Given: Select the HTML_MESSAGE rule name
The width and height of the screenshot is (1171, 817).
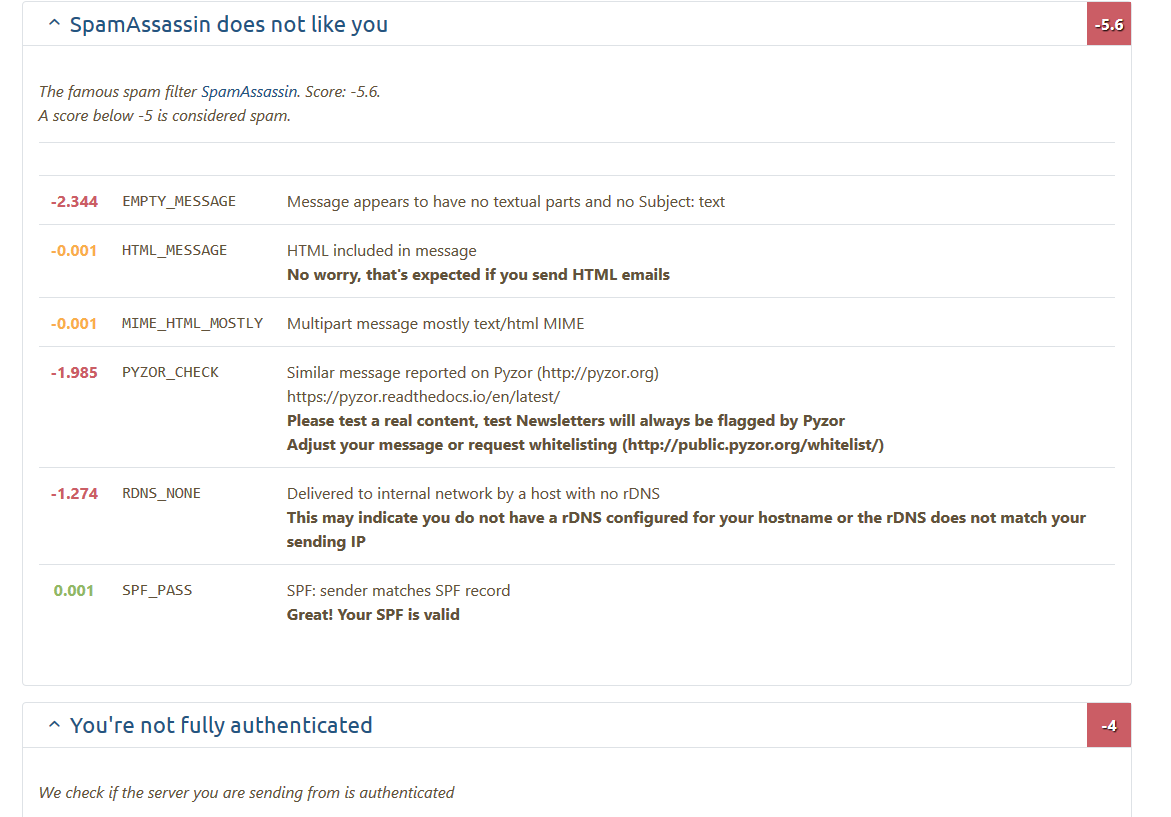Looking at the screenshot, I should pyautogui.click(x=174, y=251).
